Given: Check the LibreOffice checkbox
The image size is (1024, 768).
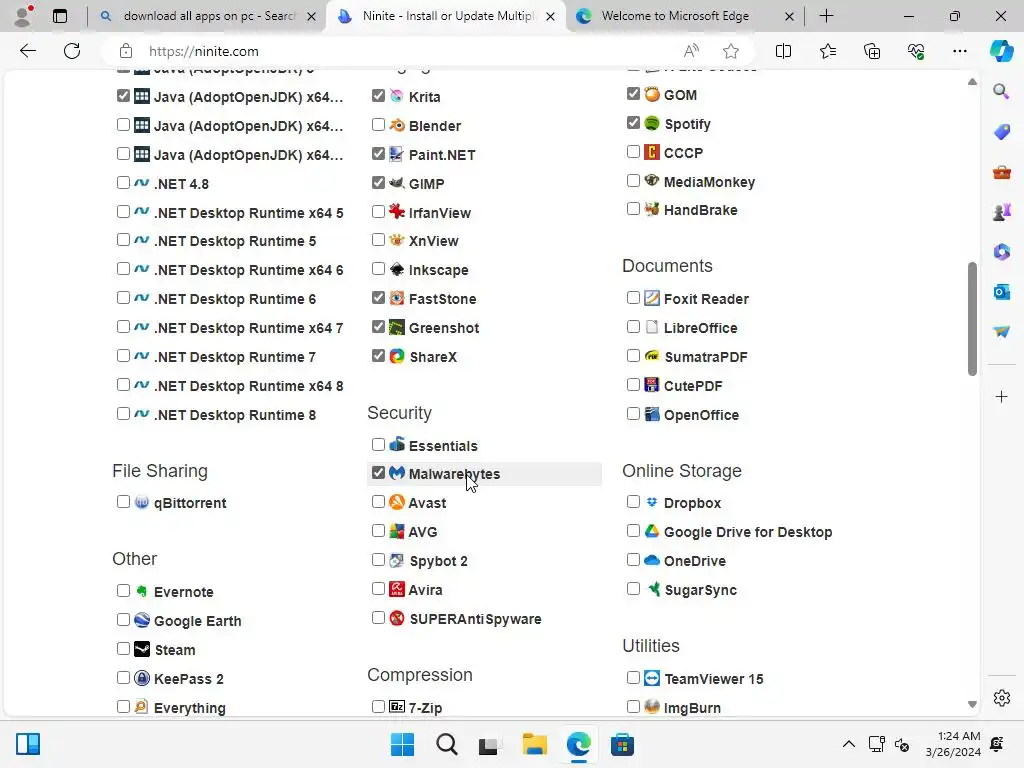Looking at the screenshot, I should click(x=633, y=327).
